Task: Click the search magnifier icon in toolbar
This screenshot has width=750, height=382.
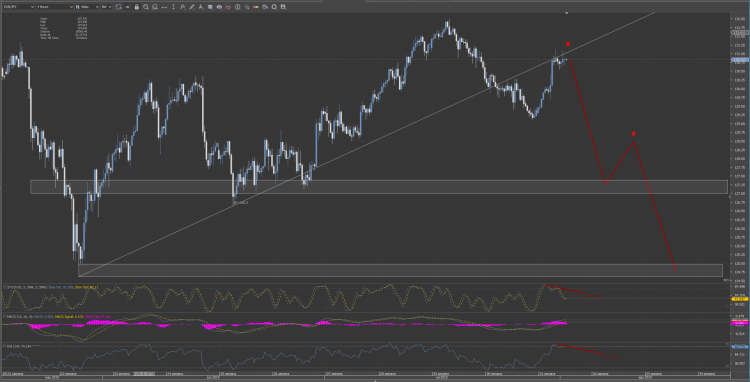Action: click(x=274, y=7)
